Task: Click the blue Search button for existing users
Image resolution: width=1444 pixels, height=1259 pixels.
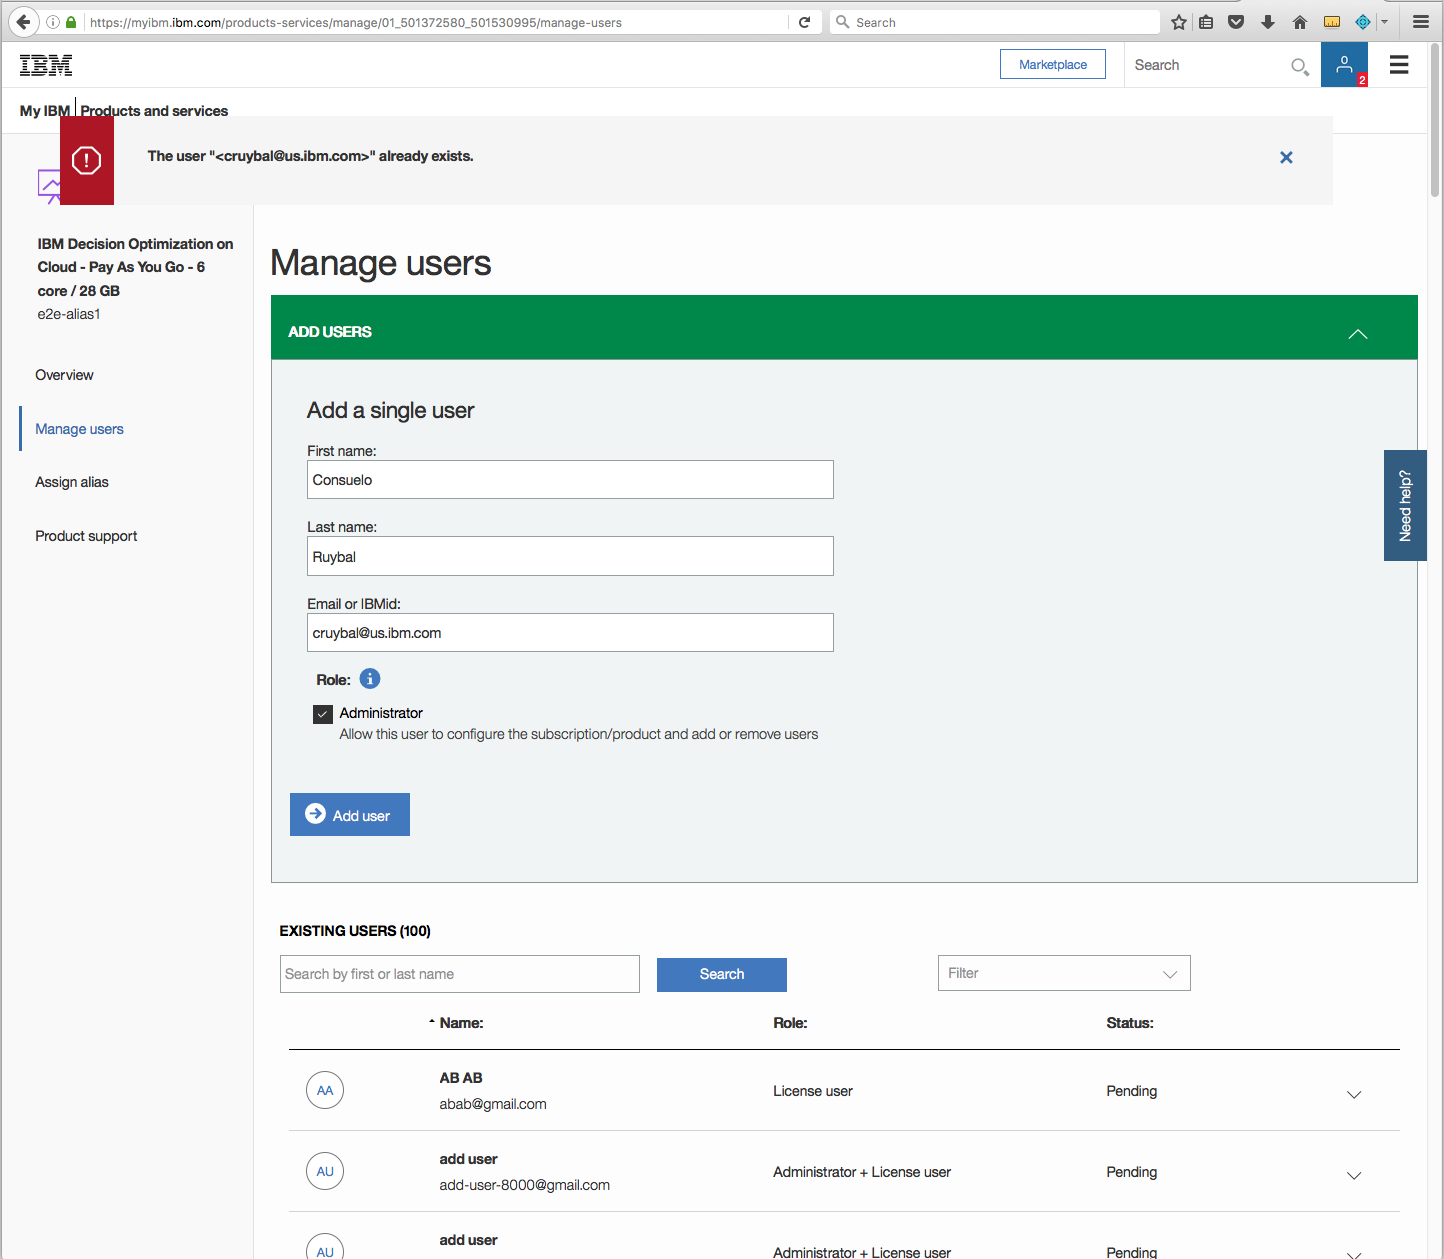Action: pos(722,974)
